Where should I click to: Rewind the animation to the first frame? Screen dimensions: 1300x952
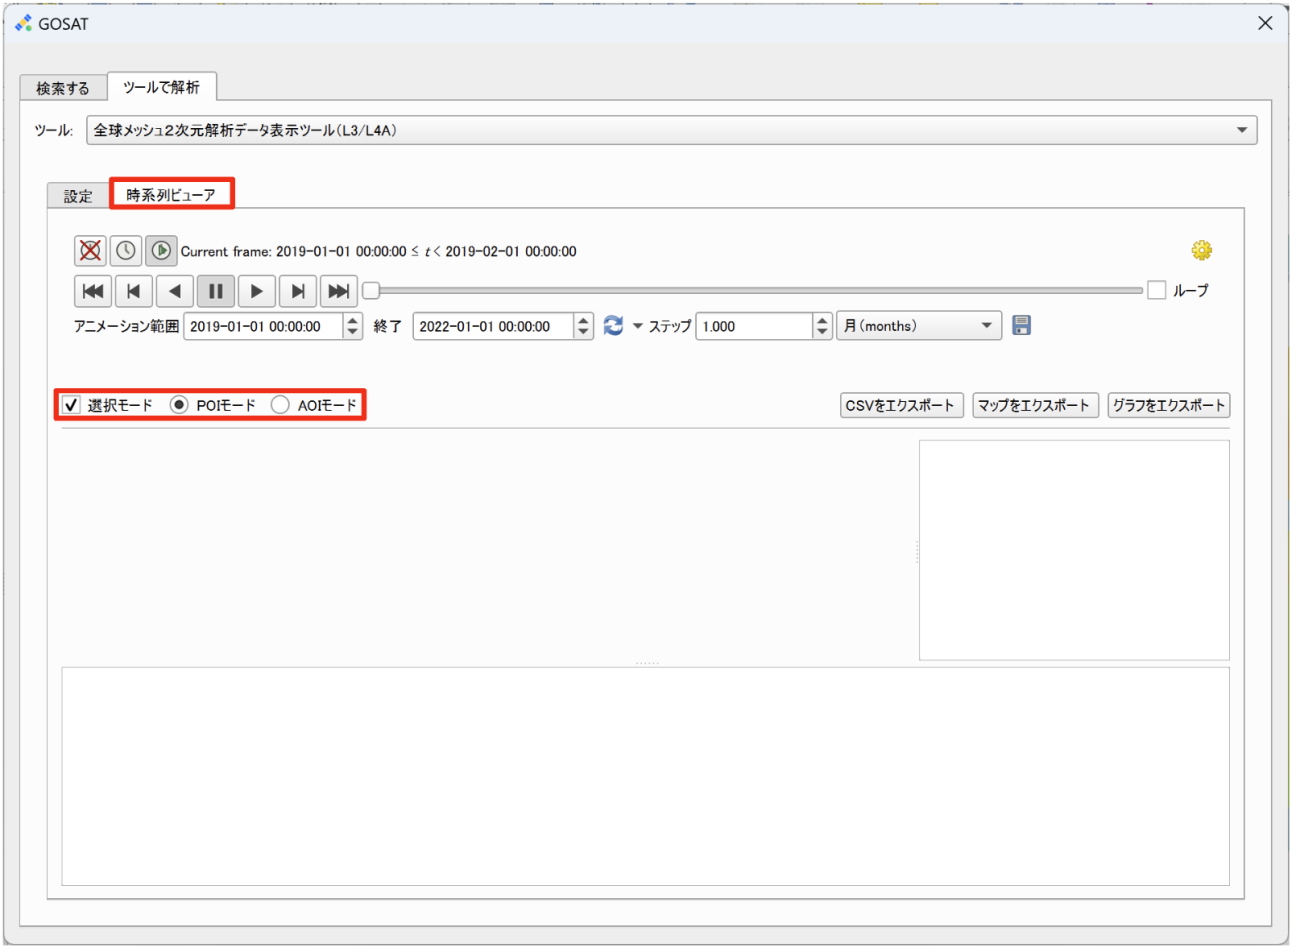tap(92, 291)
